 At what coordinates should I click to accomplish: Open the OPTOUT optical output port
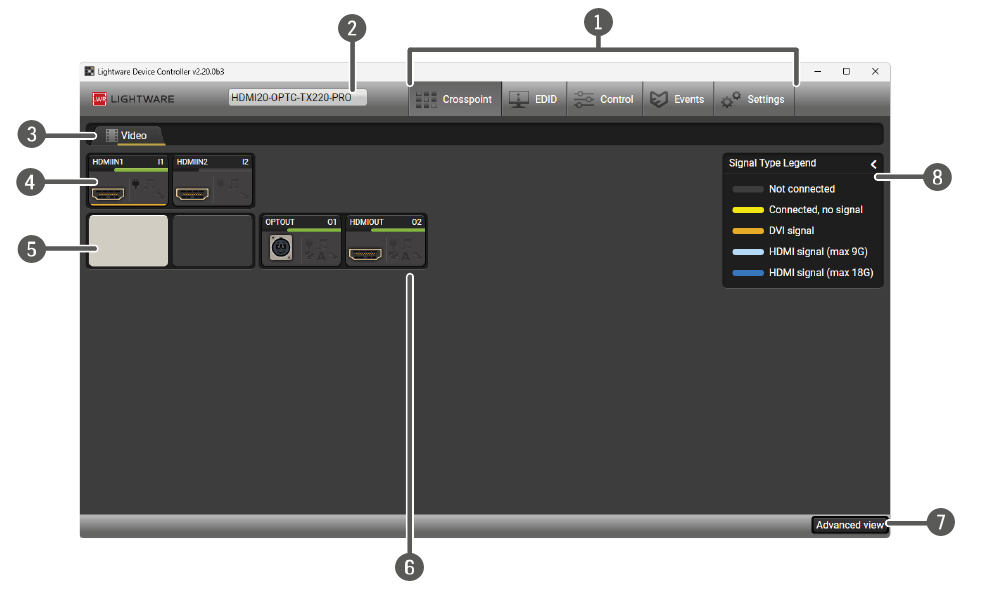point(300,241)
